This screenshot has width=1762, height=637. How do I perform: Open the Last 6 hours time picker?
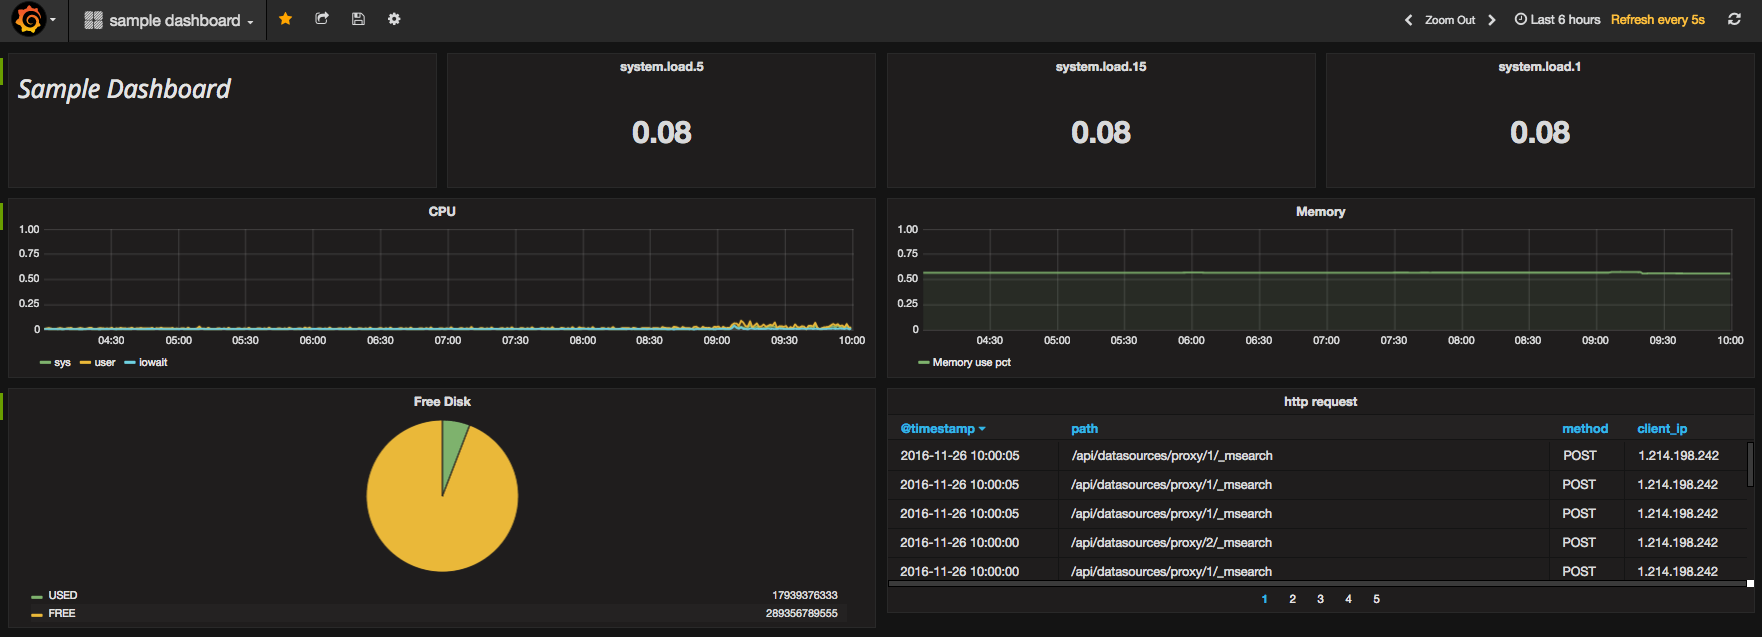pyautogui.click(x=1557, y=20)
